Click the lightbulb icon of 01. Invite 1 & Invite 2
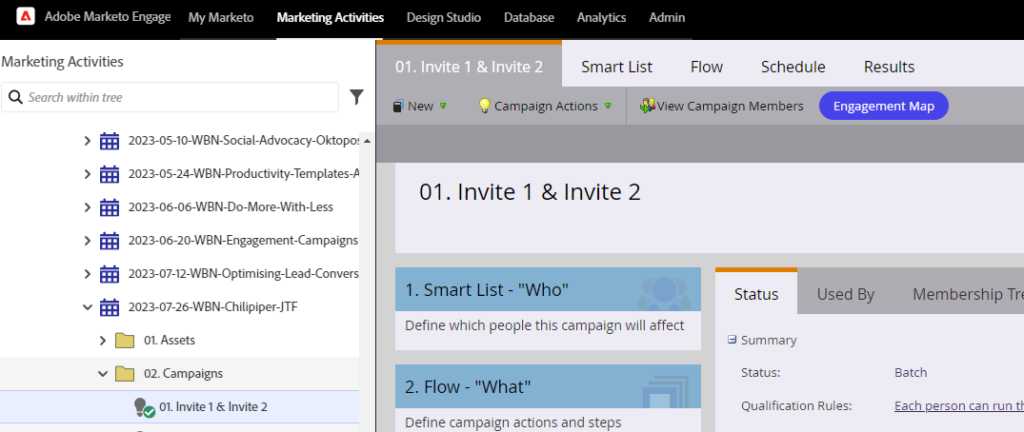The width and height of the screenshot is (1024, 432). coord(143,407)
